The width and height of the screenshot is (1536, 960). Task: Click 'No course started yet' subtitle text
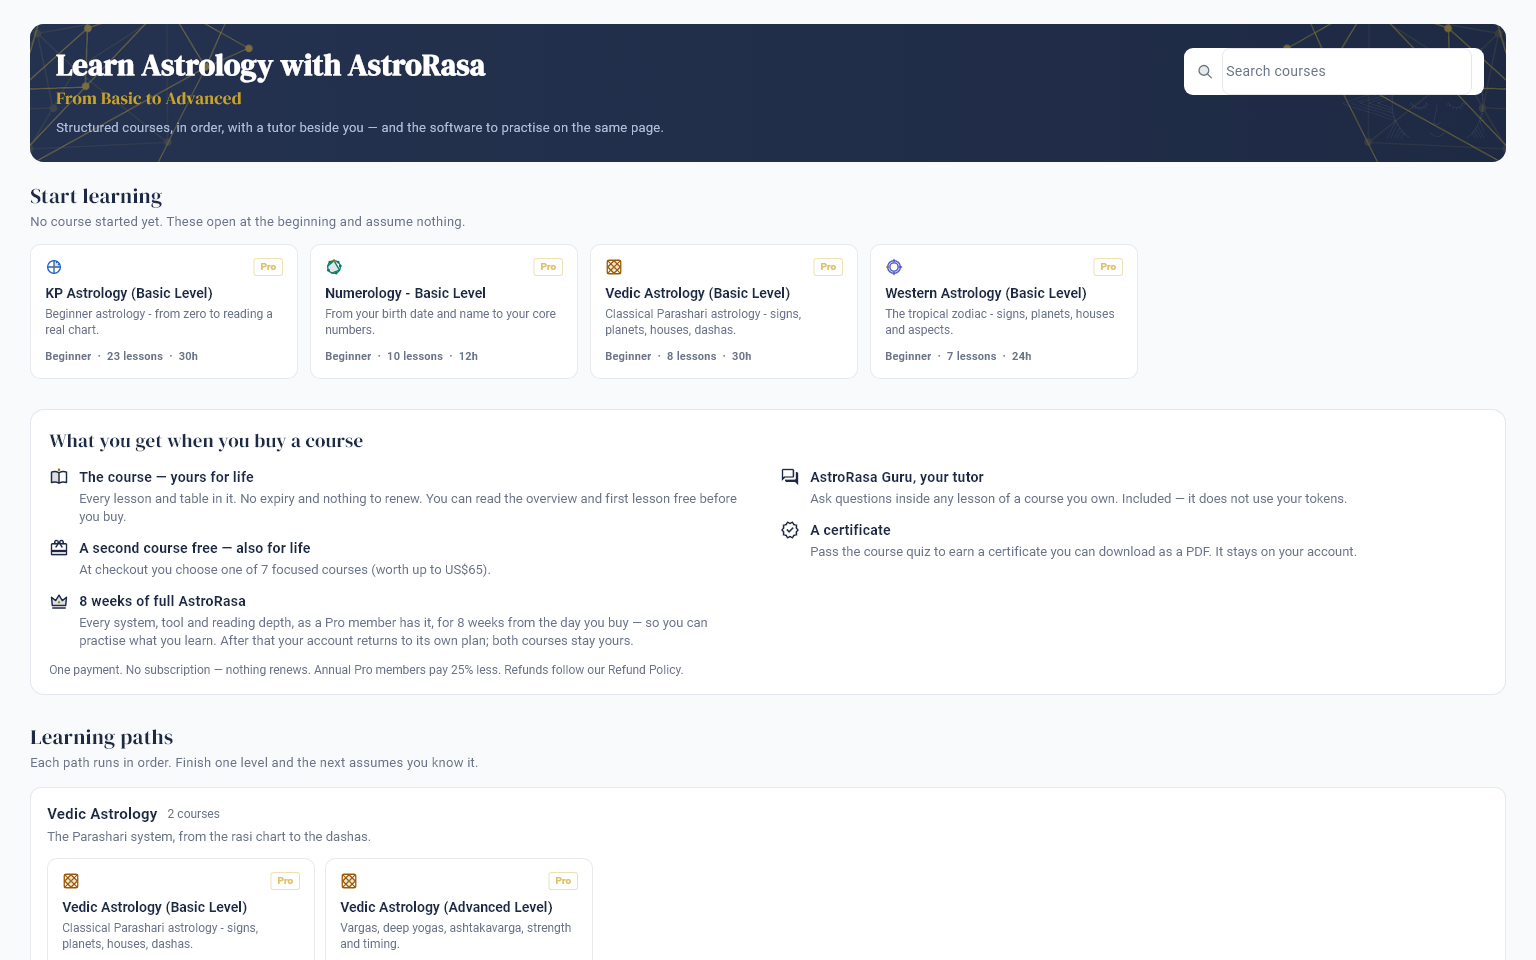(247, 222)
